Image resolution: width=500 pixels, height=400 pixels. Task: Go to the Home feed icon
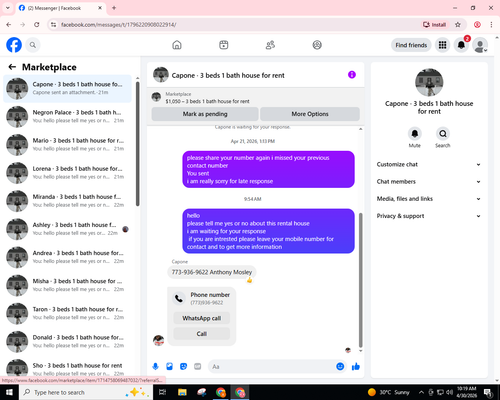pos(177,45)
